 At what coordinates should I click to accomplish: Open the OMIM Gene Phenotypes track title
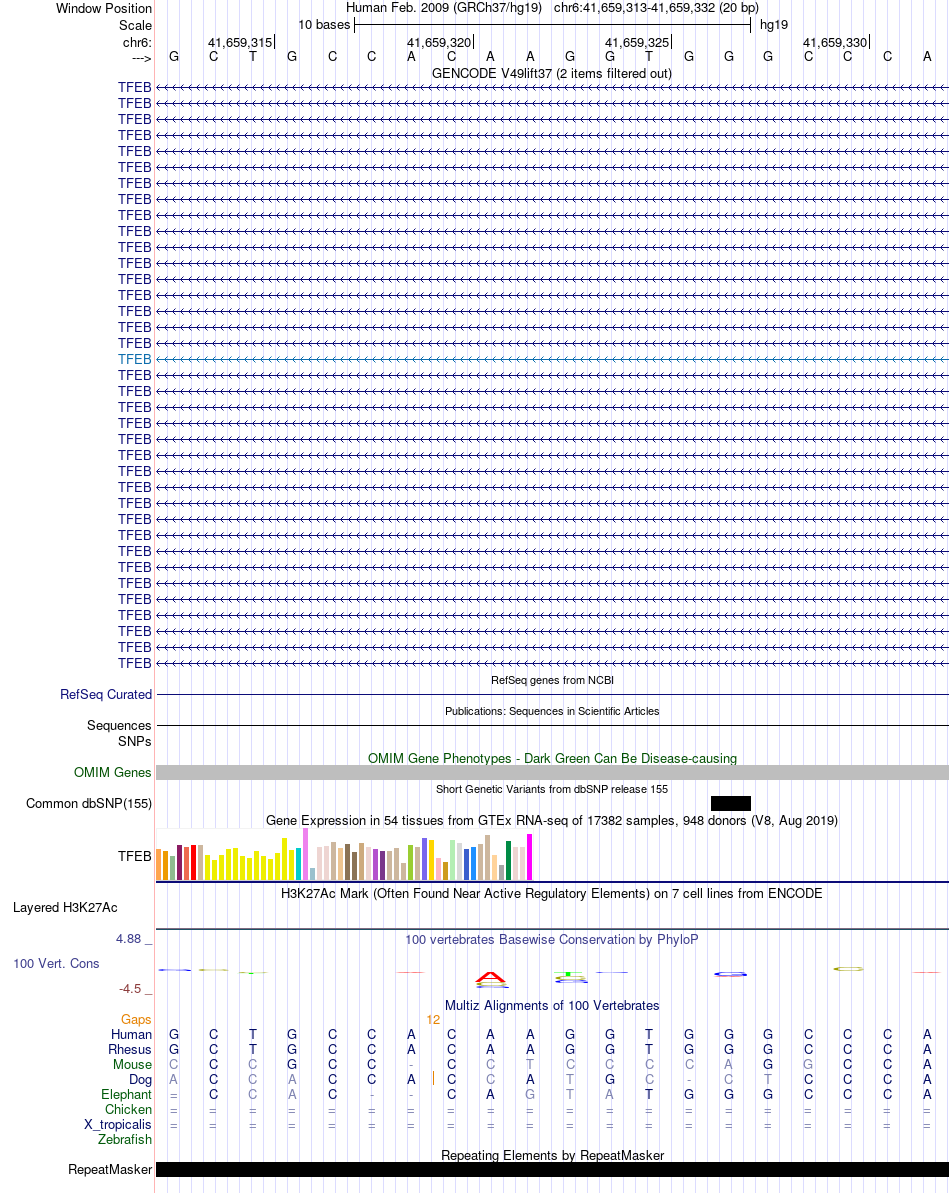point(552,759)
